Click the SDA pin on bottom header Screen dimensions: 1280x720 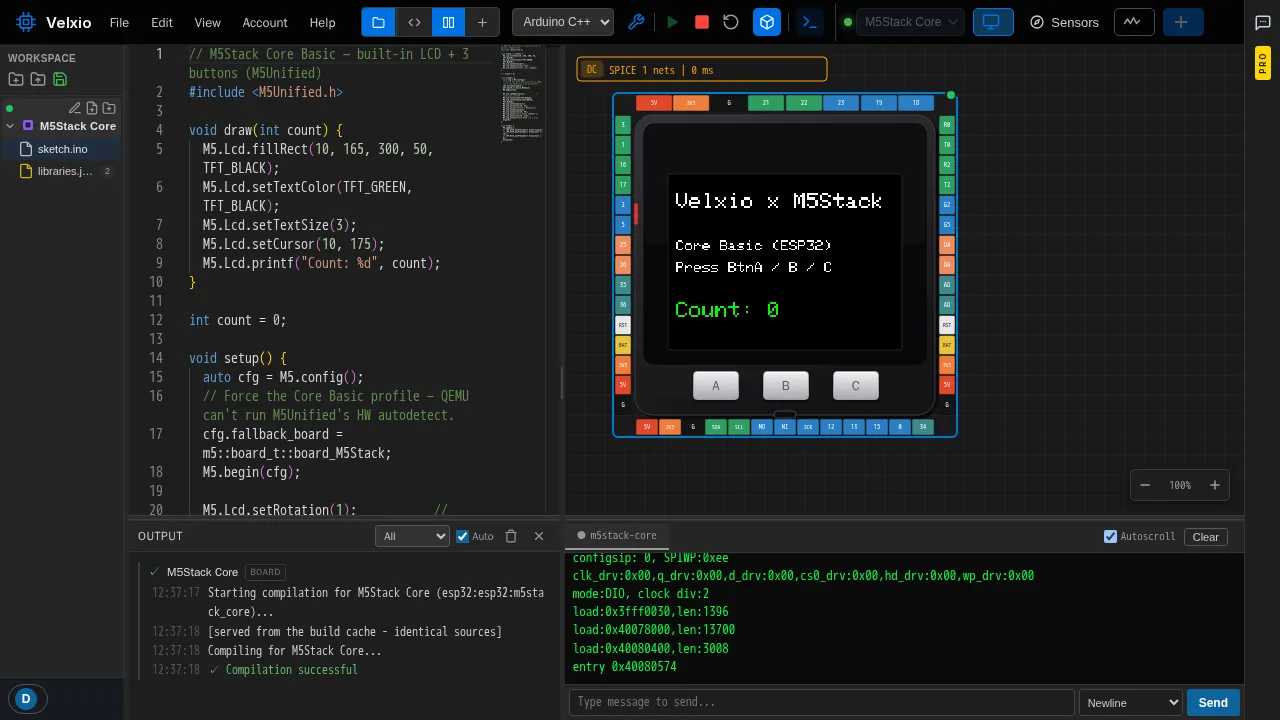point(716,427)
